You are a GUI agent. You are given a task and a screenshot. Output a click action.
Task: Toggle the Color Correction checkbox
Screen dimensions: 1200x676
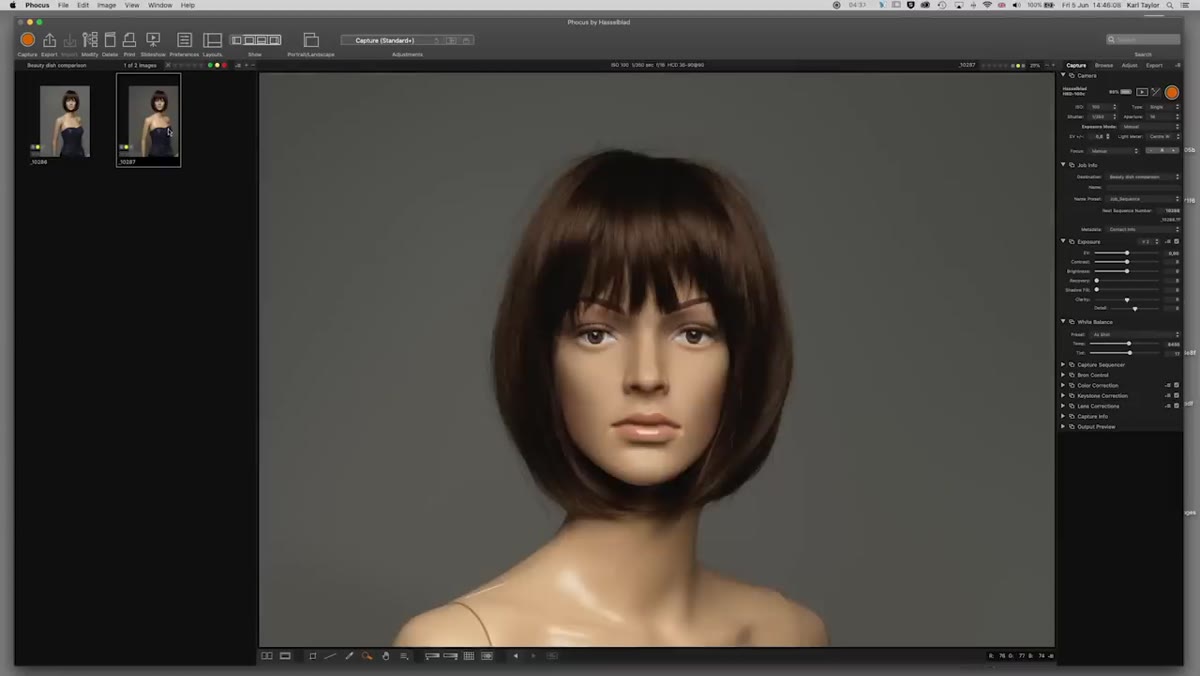point(1176,385)
